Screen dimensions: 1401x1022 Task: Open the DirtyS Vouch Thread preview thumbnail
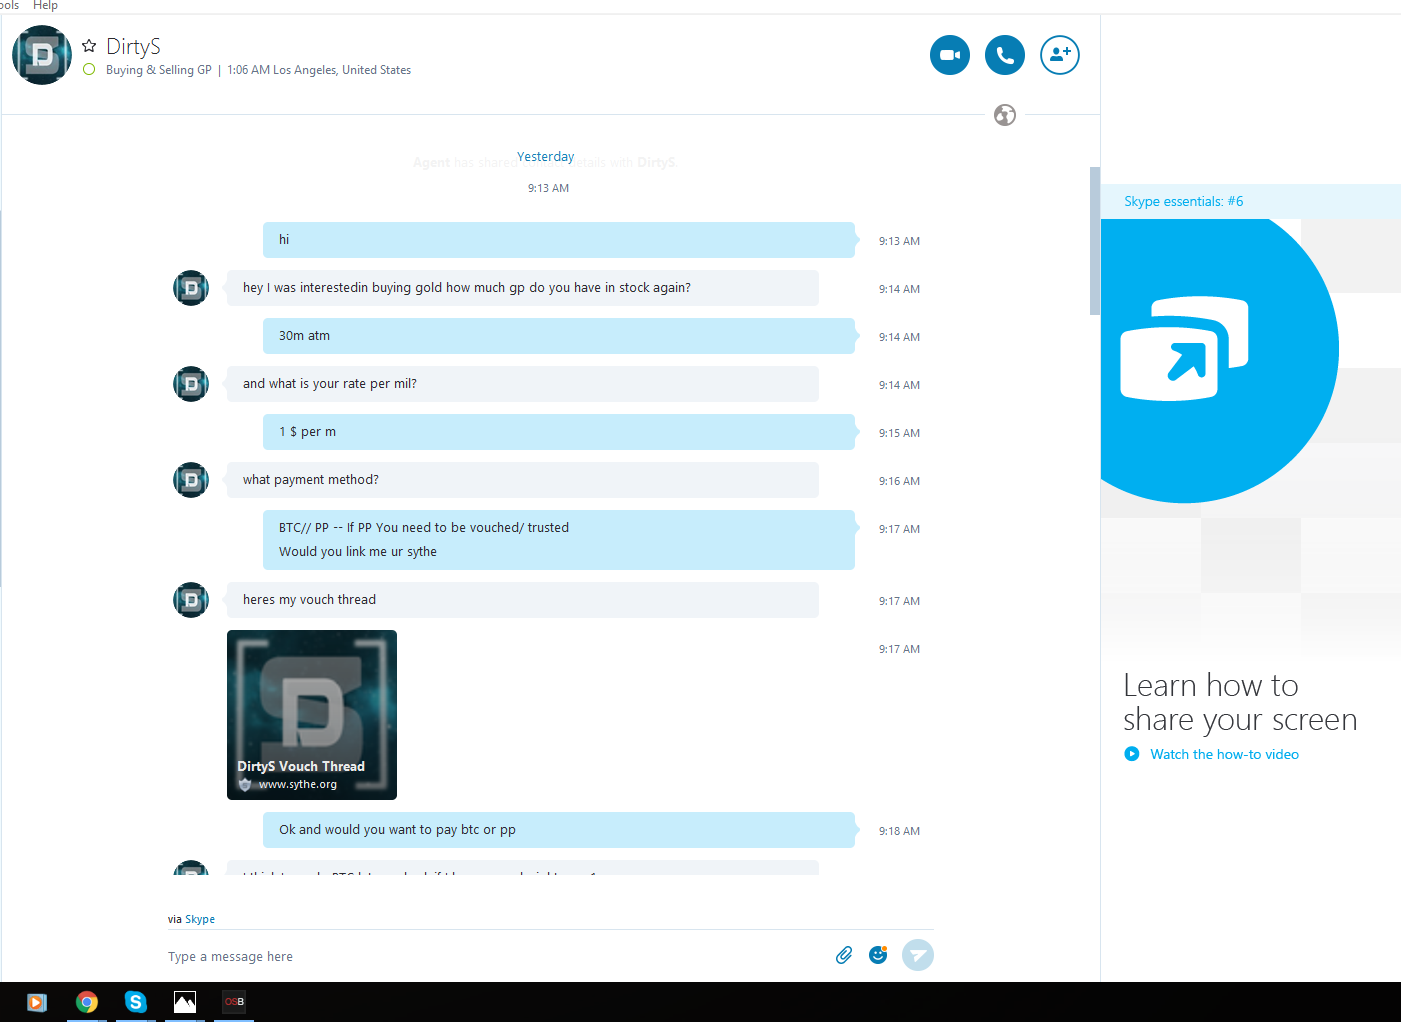[x=312, y=715]
